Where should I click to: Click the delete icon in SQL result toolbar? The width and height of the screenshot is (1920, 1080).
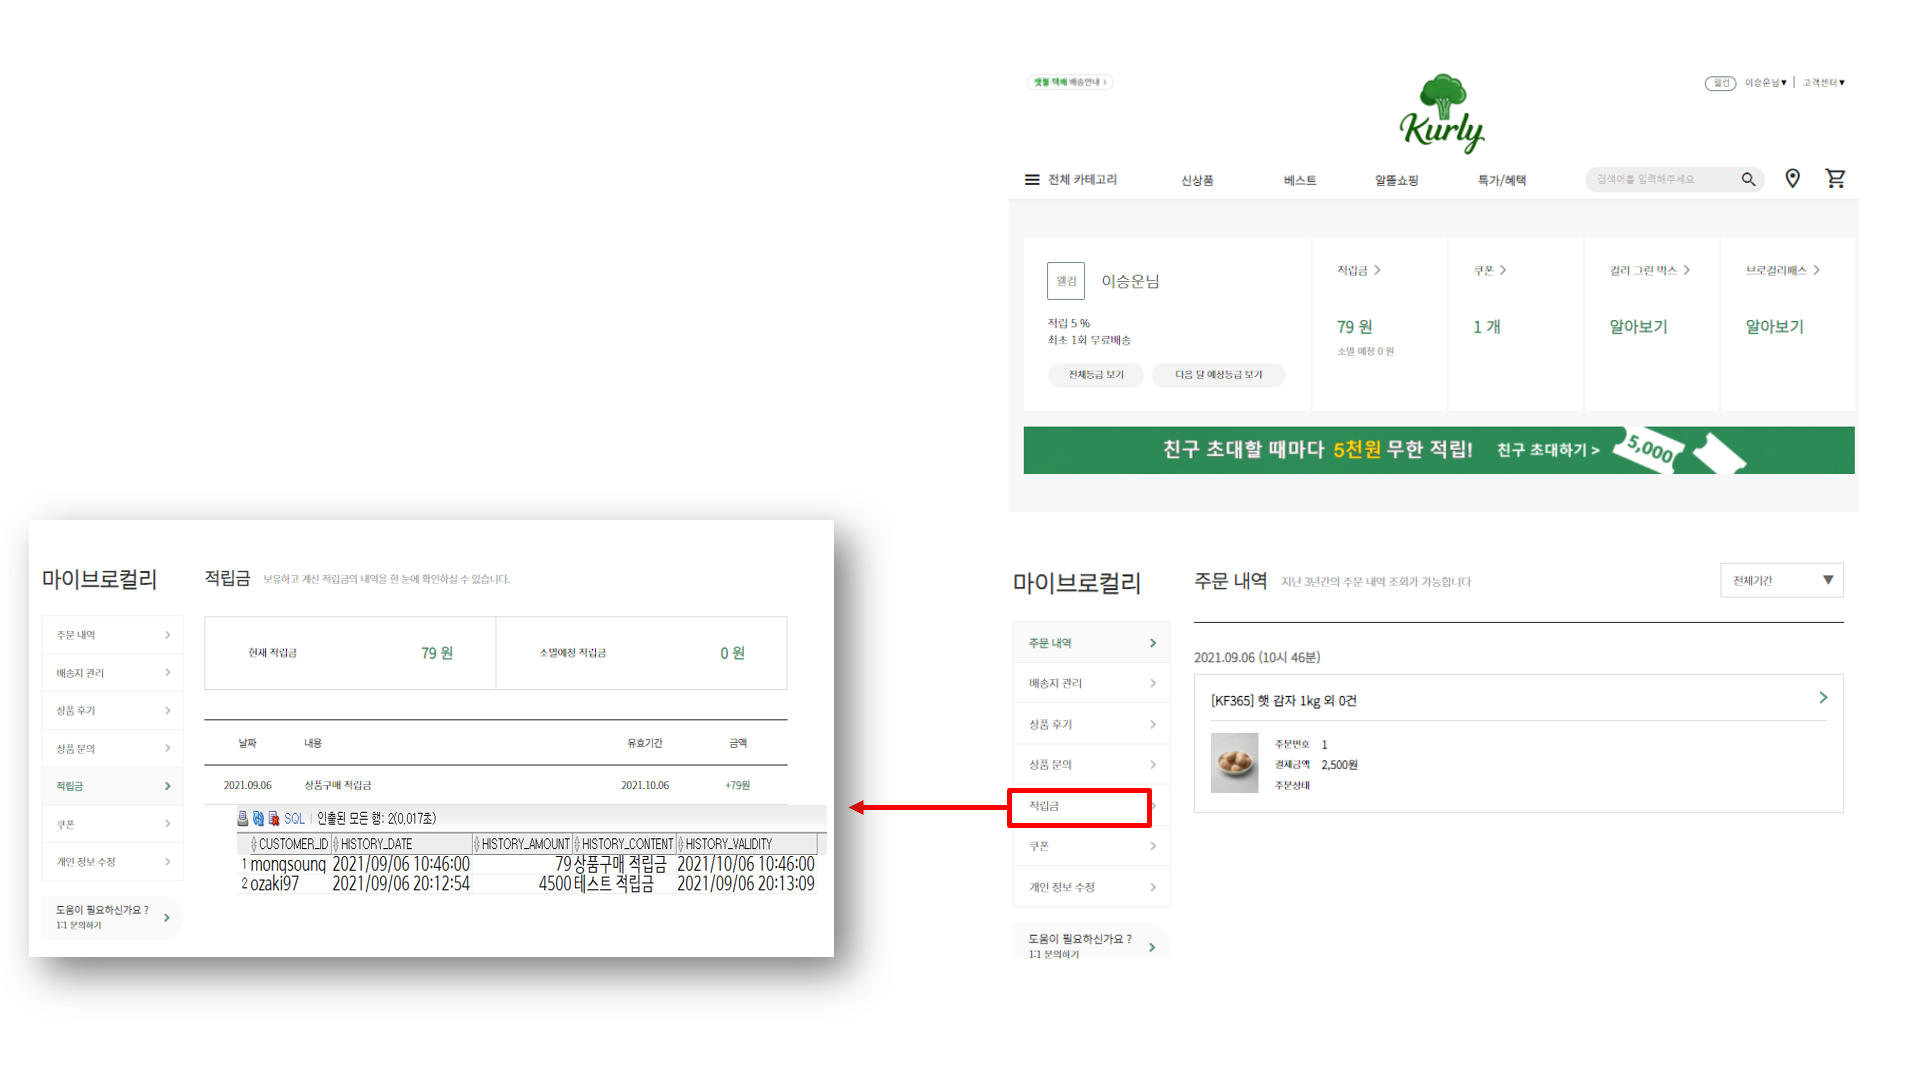(x=273, y=818)
